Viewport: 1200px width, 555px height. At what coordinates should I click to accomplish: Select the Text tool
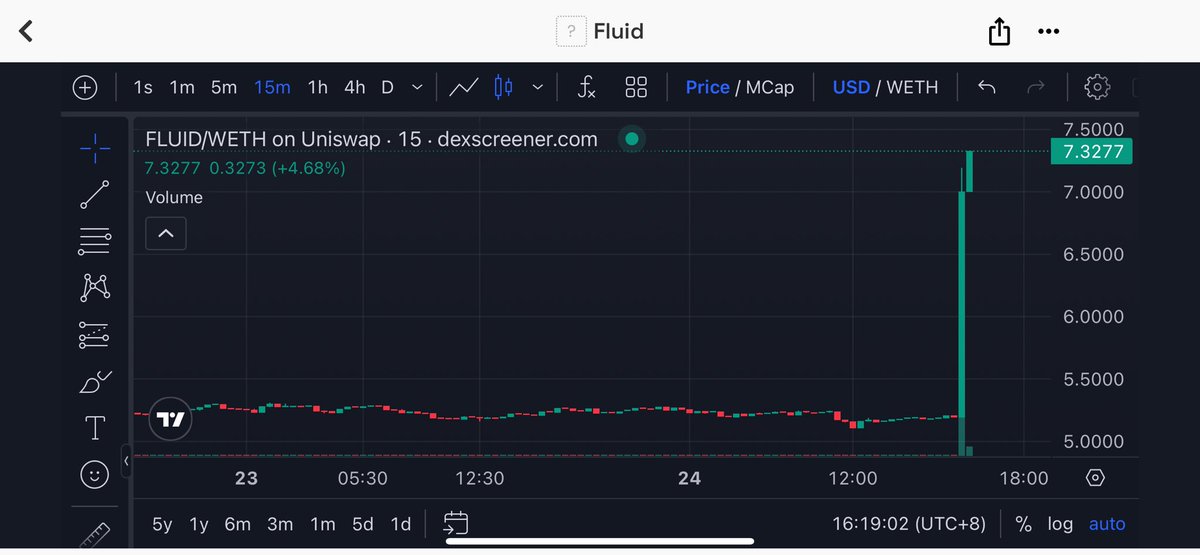click(95, 429)
